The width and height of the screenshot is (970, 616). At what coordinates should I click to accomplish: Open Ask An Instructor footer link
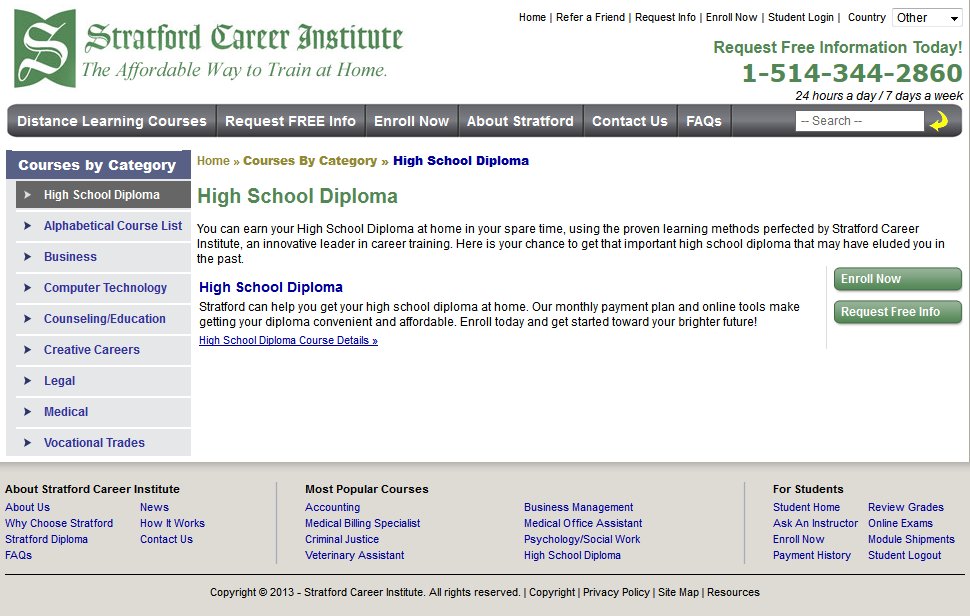tap(815, 523)
